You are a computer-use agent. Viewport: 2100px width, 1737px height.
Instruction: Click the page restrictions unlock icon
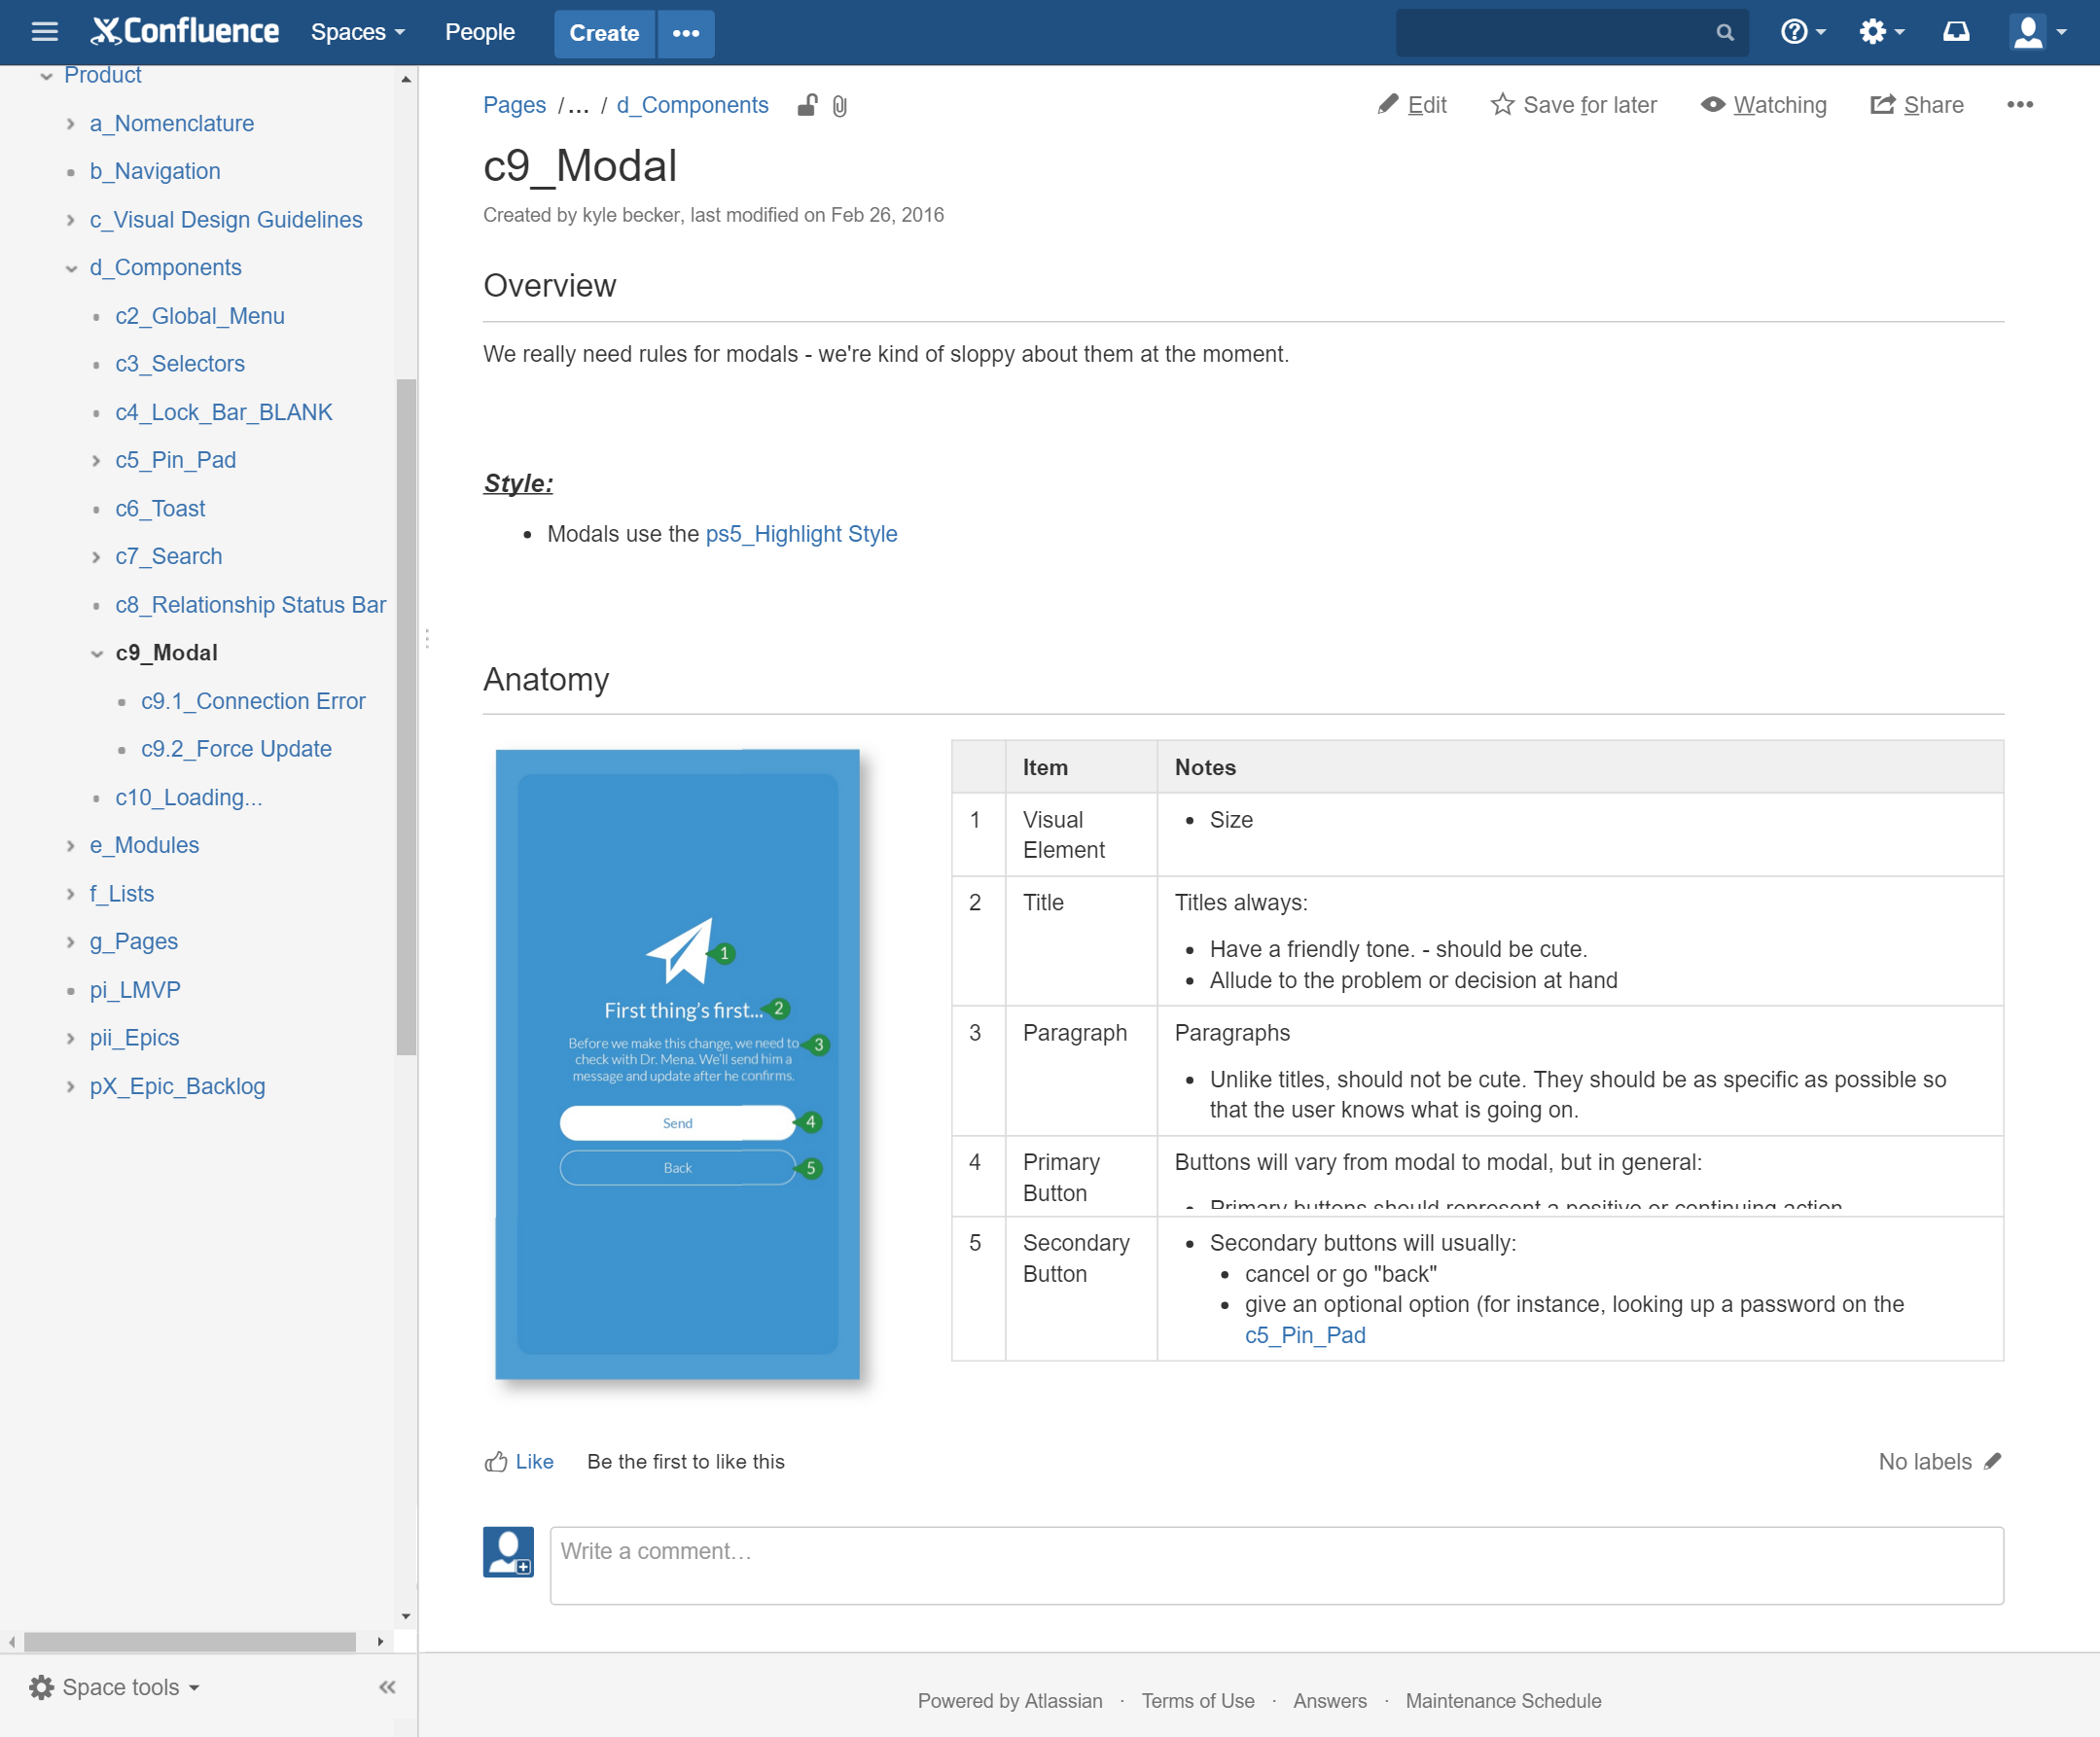tap(807, 105)
